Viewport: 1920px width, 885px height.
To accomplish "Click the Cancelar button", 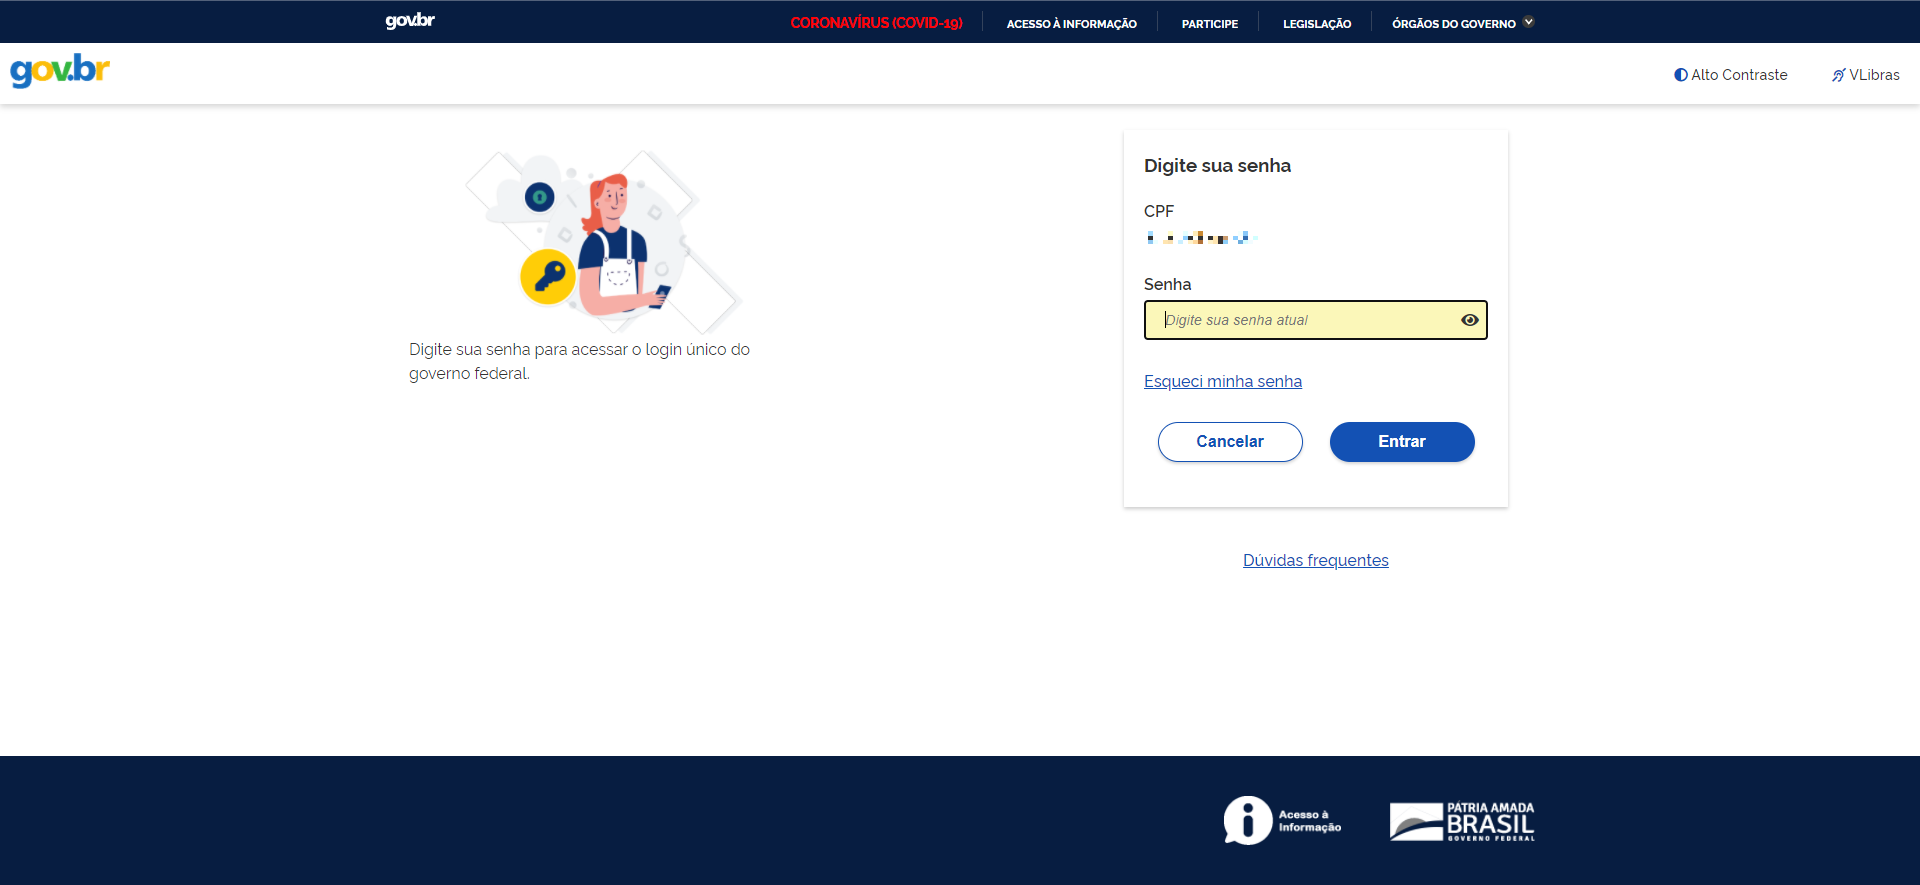I will pos(1230,442).
